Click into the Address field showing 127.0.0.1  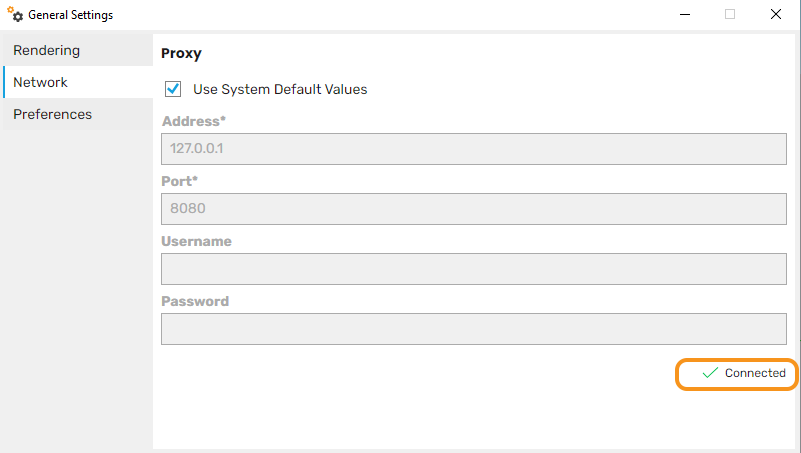(474, 149)
